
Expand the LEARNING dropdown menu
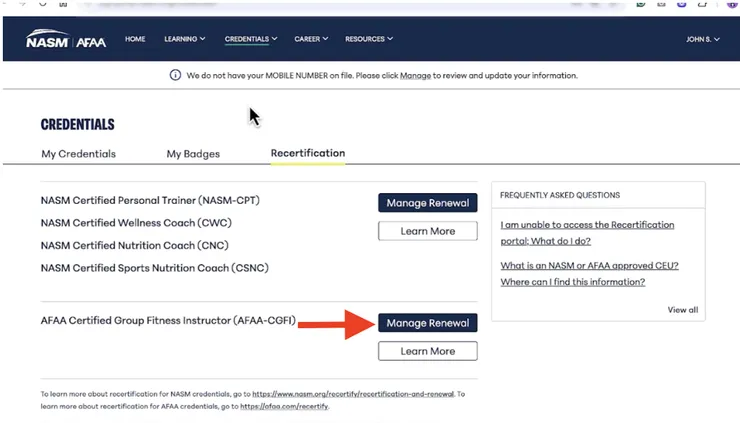(185, 39)
